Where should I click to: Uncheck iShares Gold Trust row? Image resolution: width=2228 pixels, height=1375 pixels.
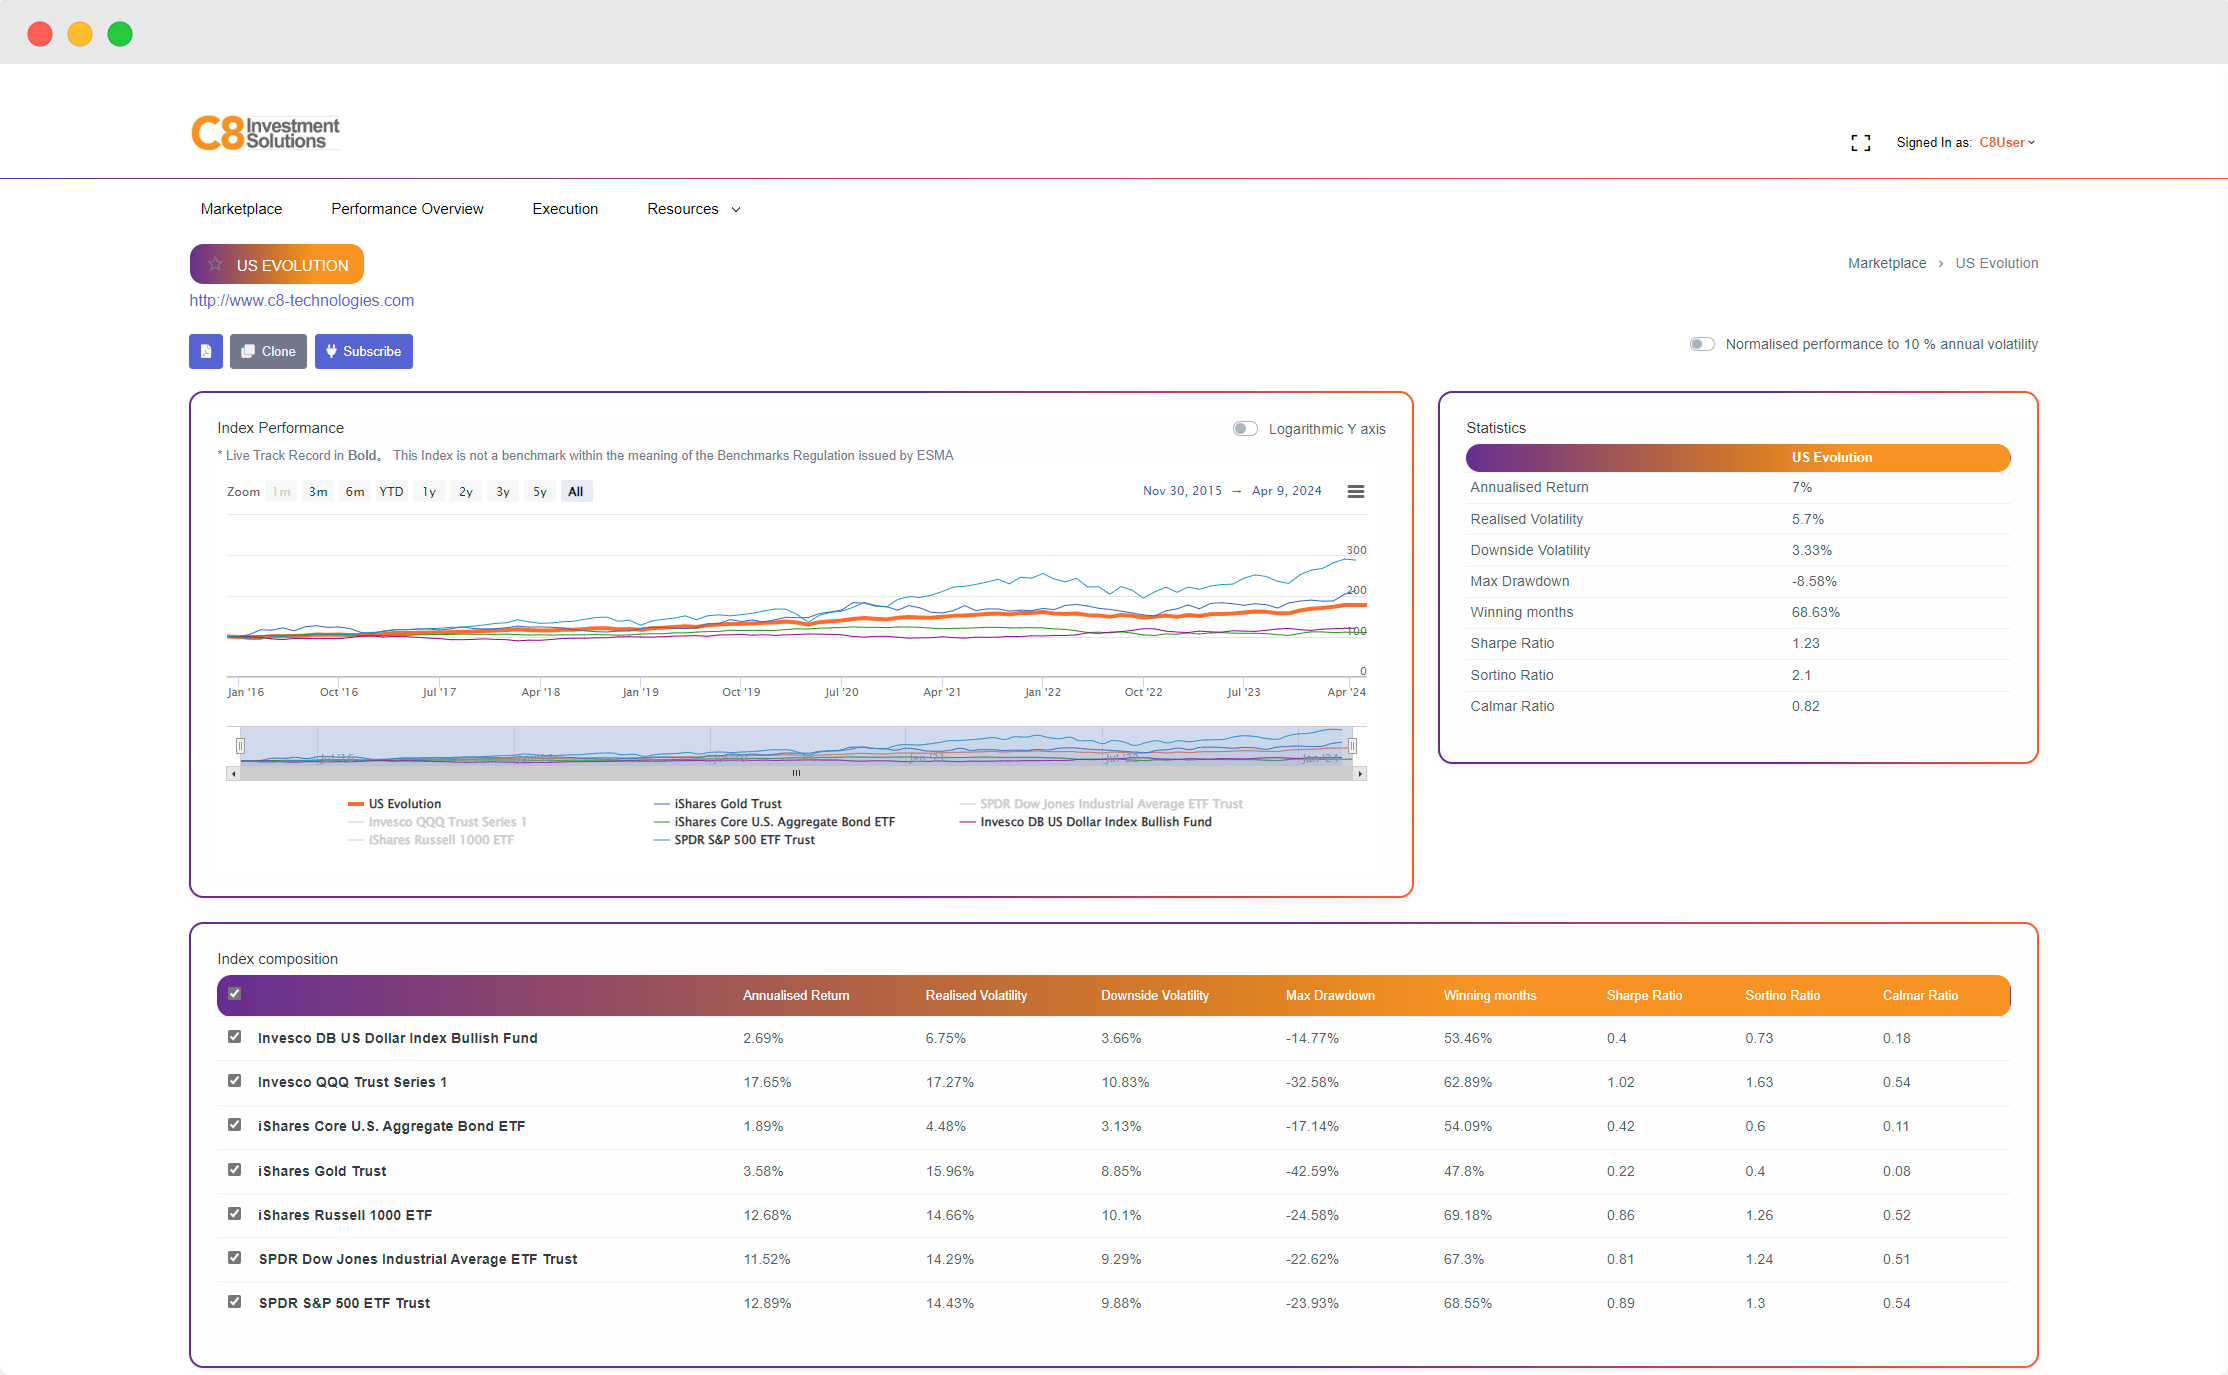coord(235,1170)
